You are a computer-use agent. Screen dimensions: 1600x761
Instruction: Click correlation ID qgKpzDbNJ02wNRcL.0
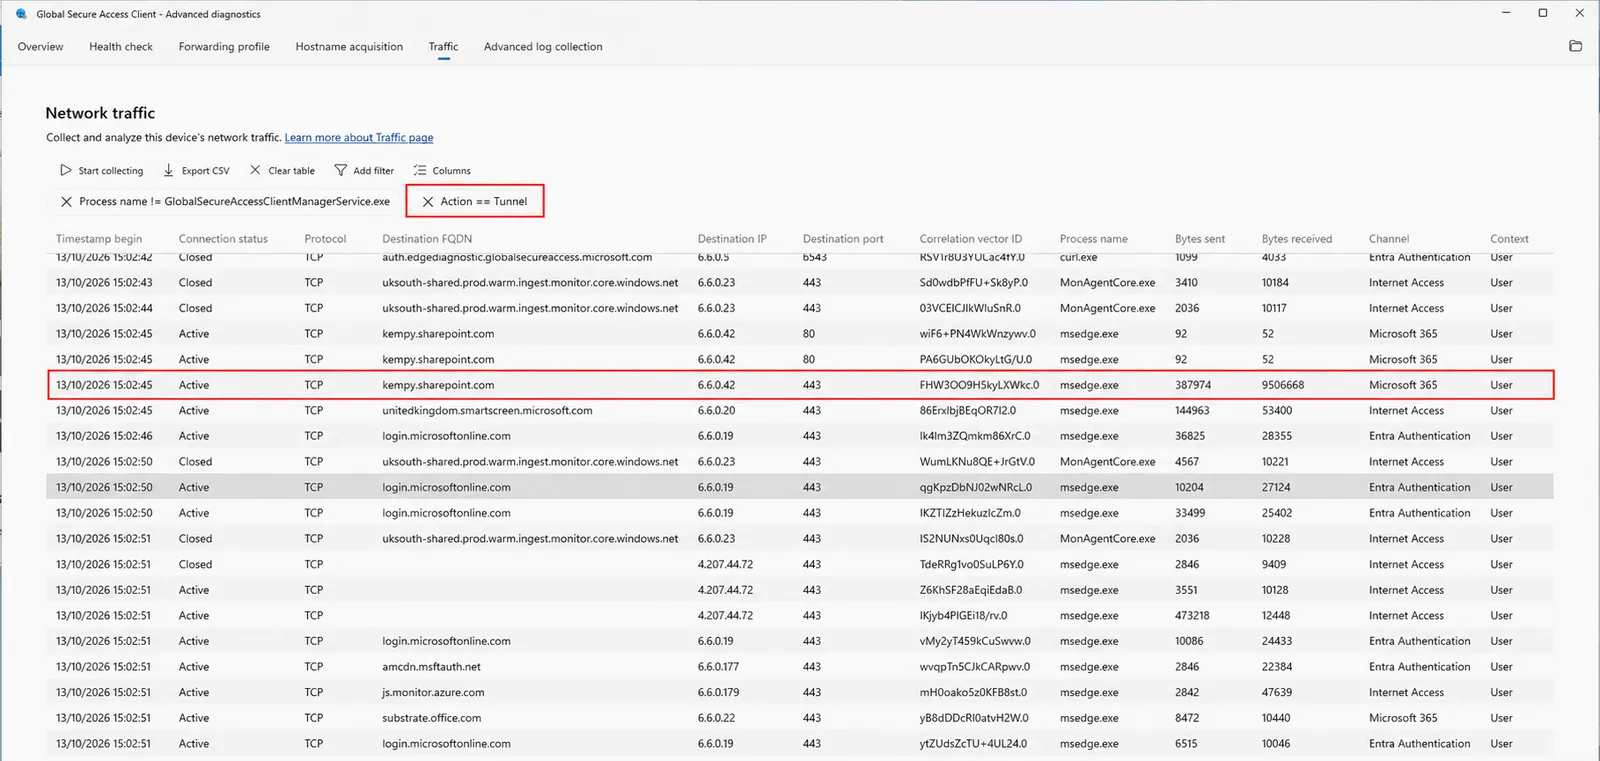pos(976,488)
